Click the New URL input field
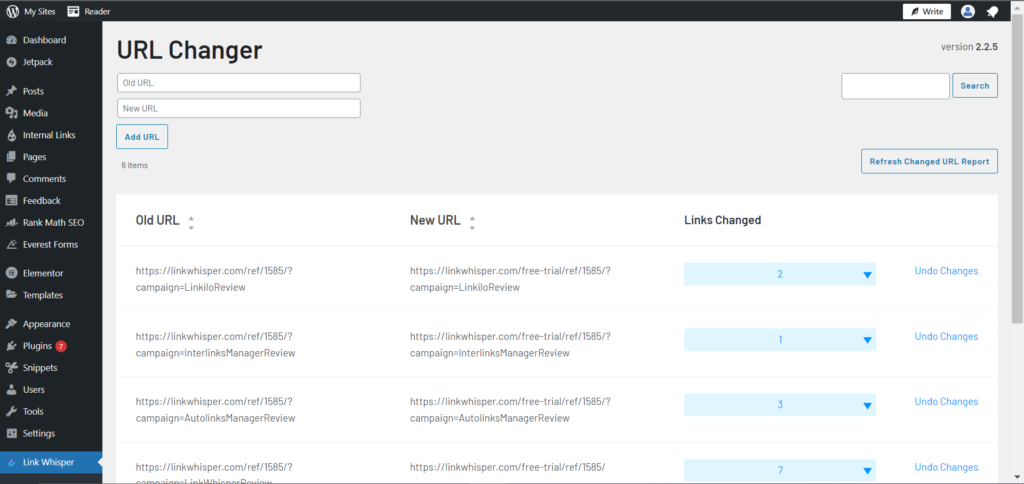 [x=238, y=108]
